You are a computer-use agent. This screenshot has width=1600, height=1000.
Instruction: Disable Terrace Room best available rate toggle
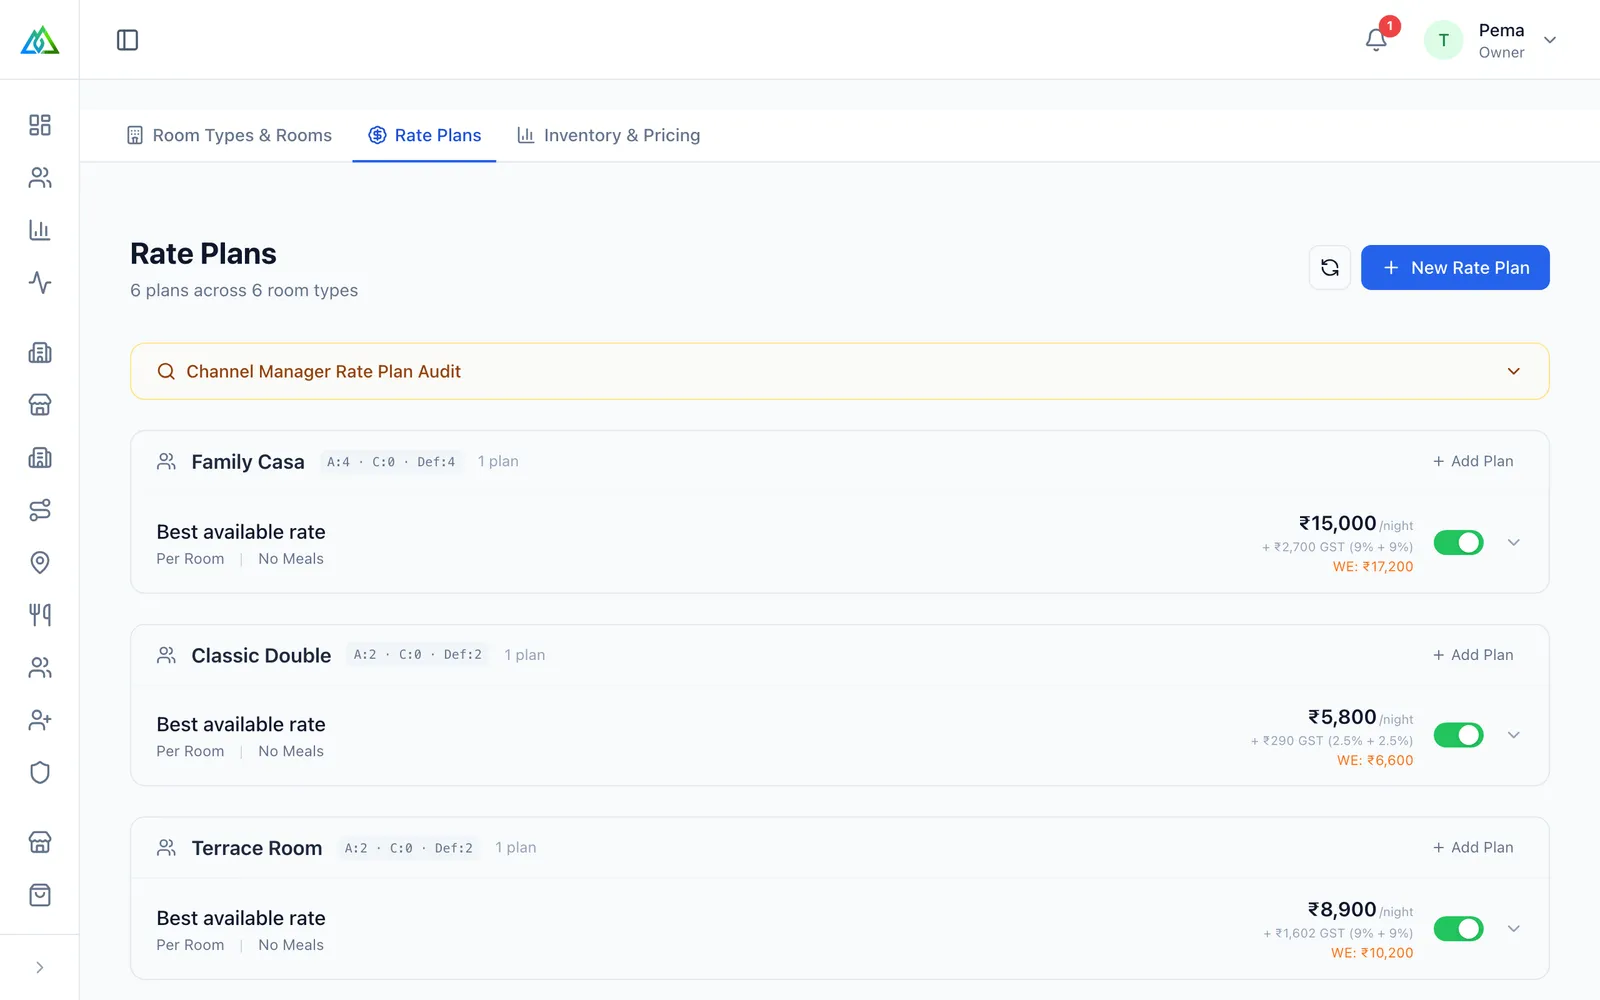click(x=1459, y=929)
